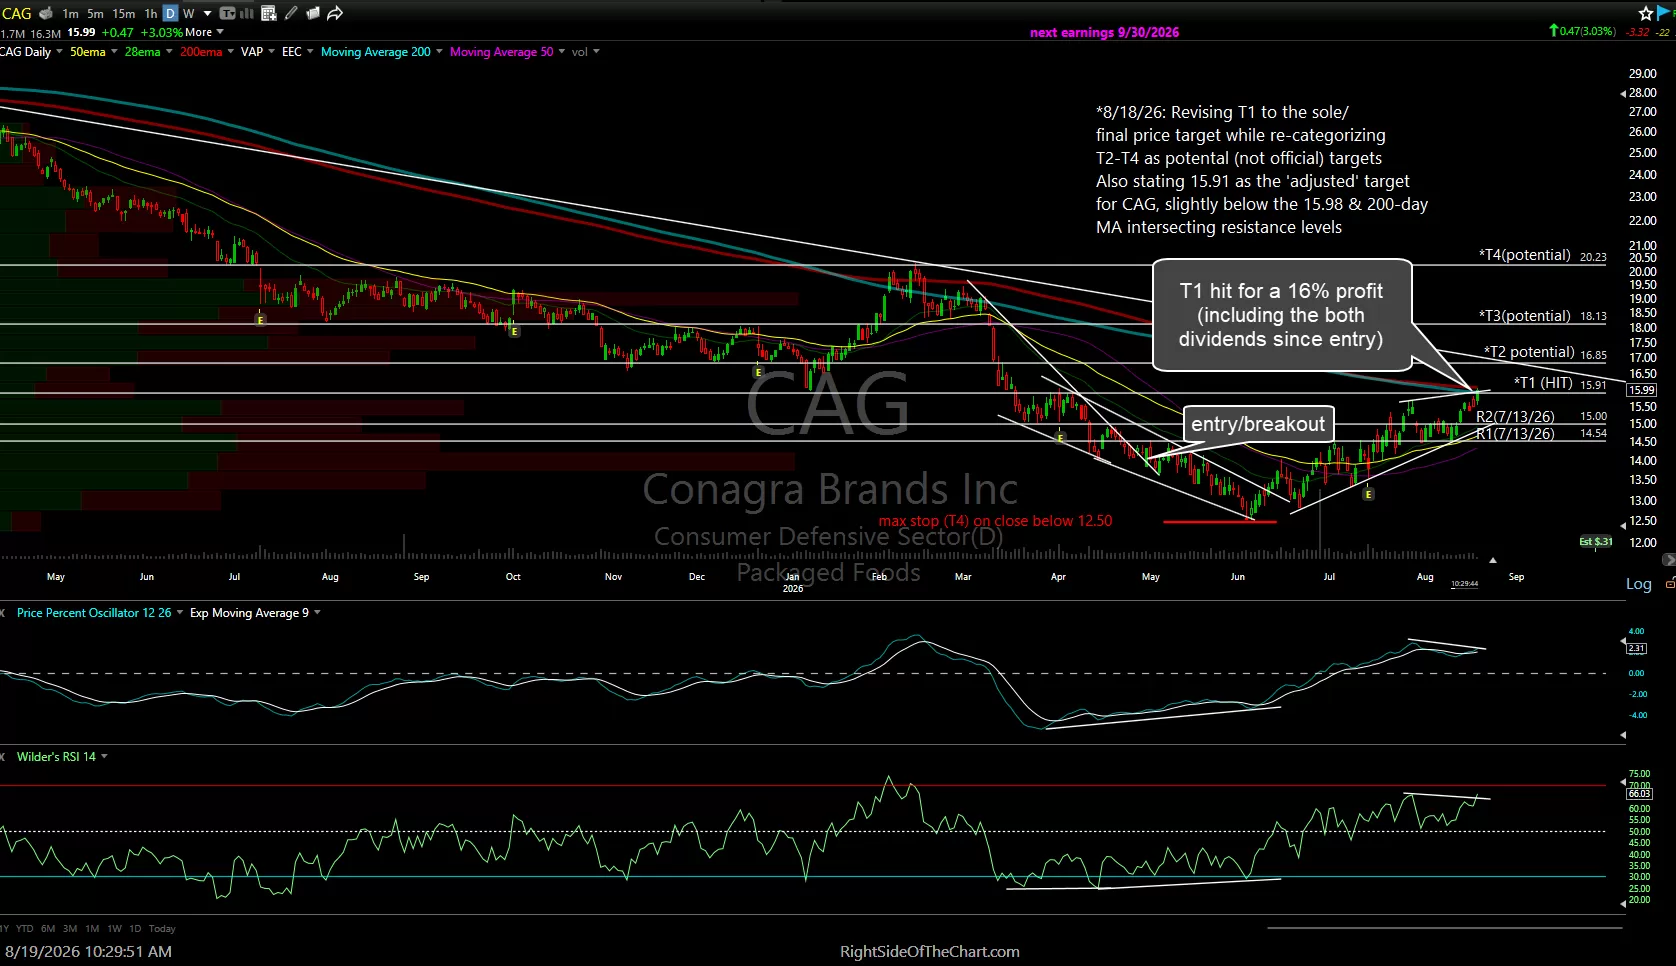Select the YTD range button
1676x966 pixels.
pos(25,929)
